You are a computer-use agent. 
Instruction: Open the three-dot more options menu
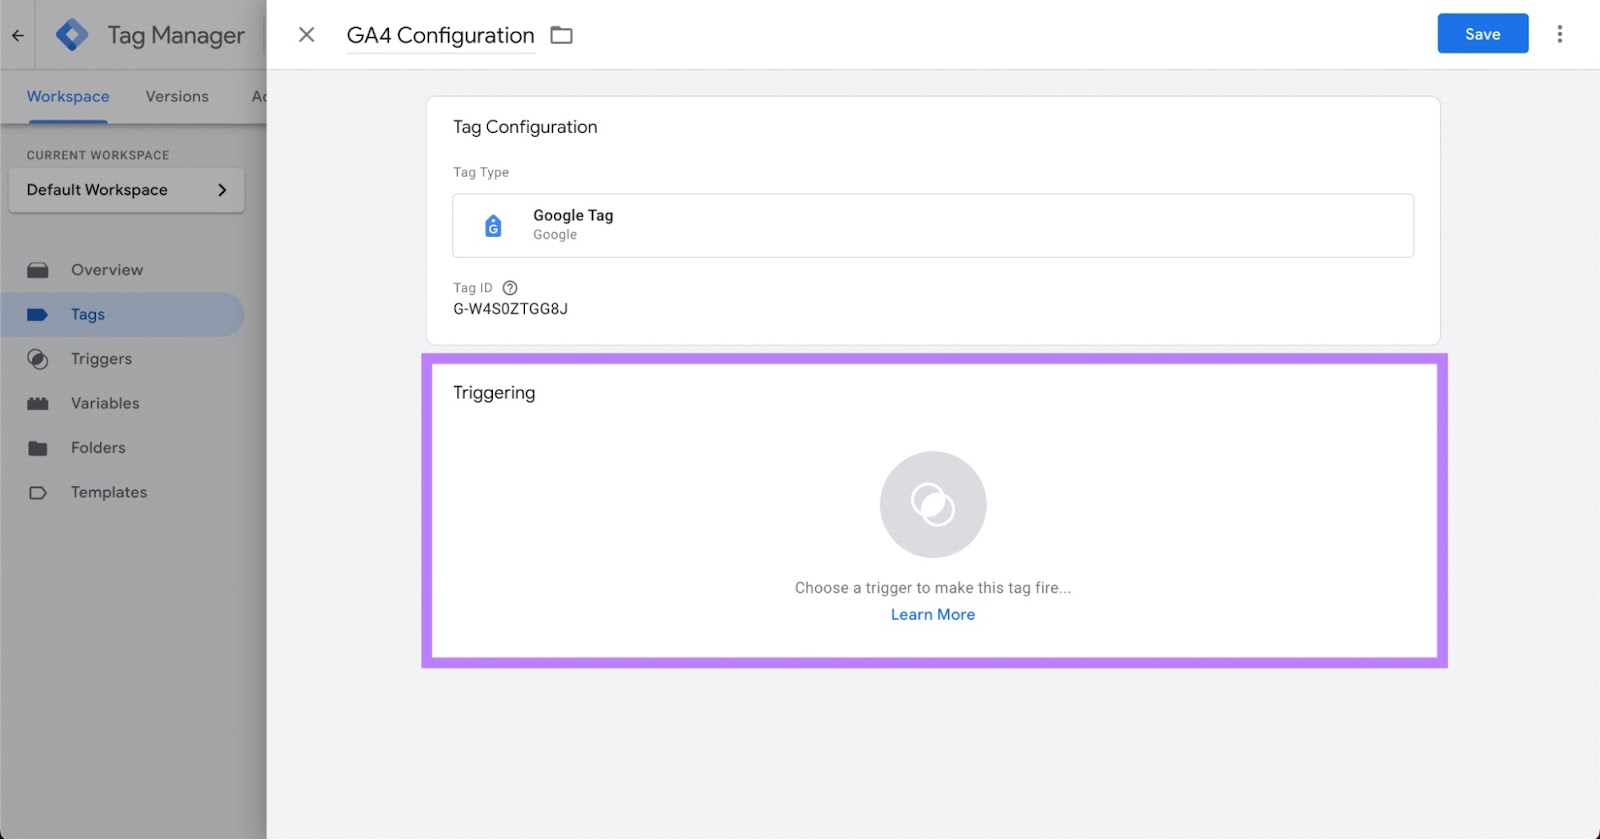tap(1559, 34)
